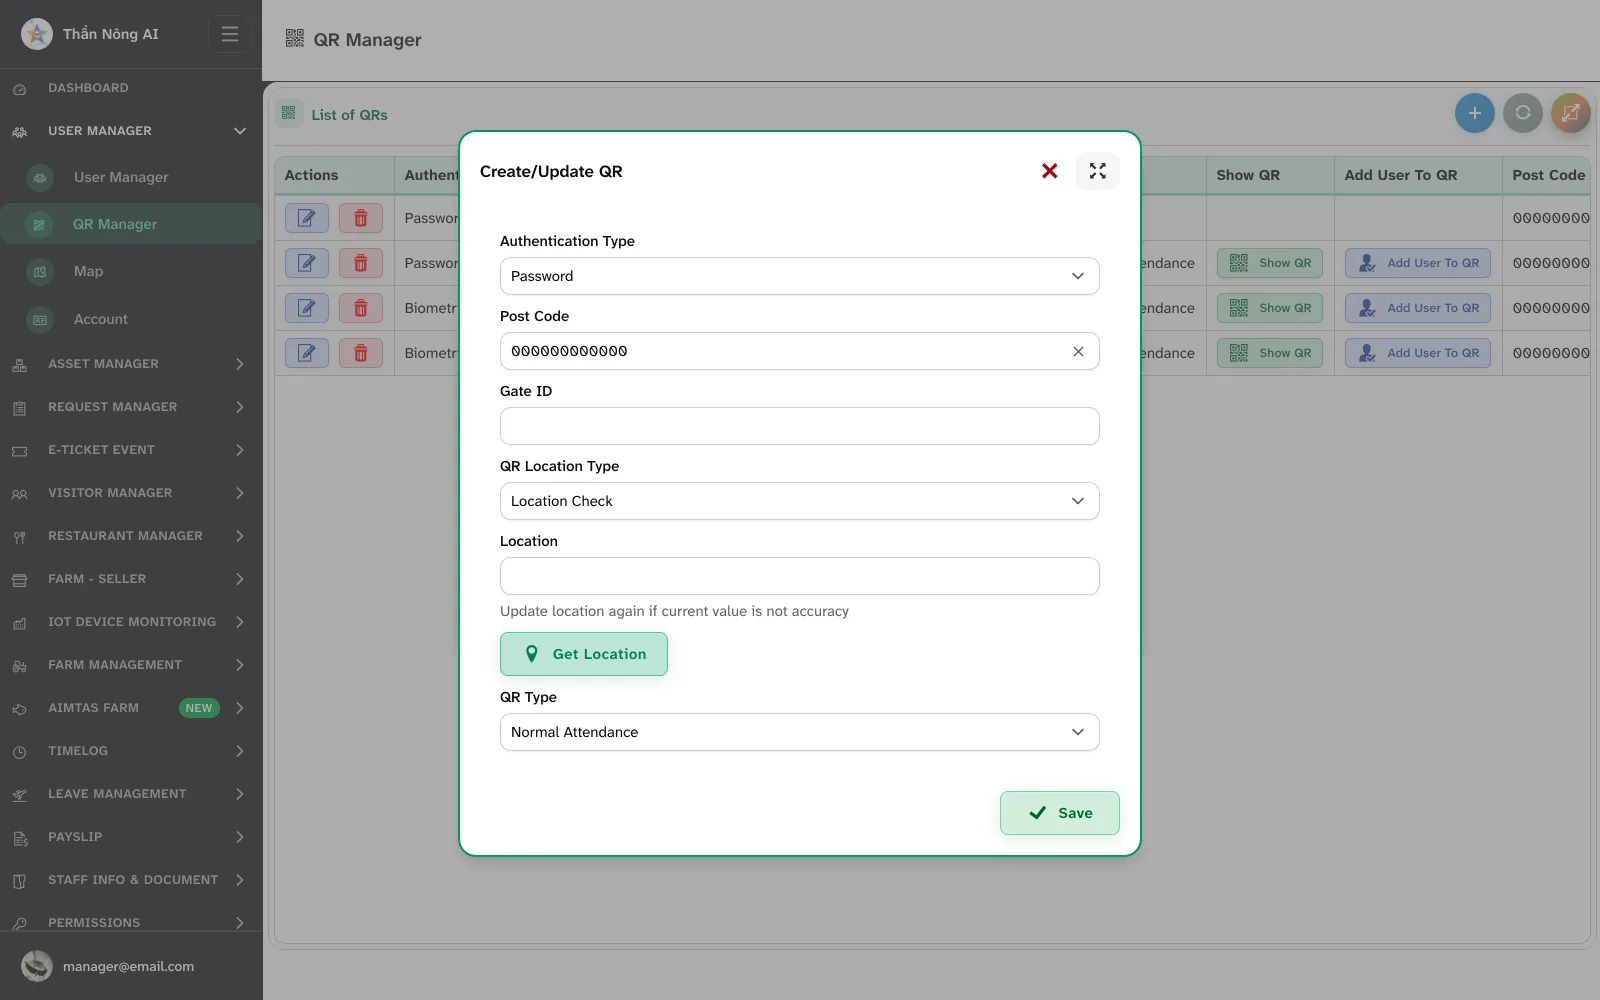This screenshot has width=1600, height=1000.
Task: Click the Post Code column header
Action: click(x=1548, y=175)
